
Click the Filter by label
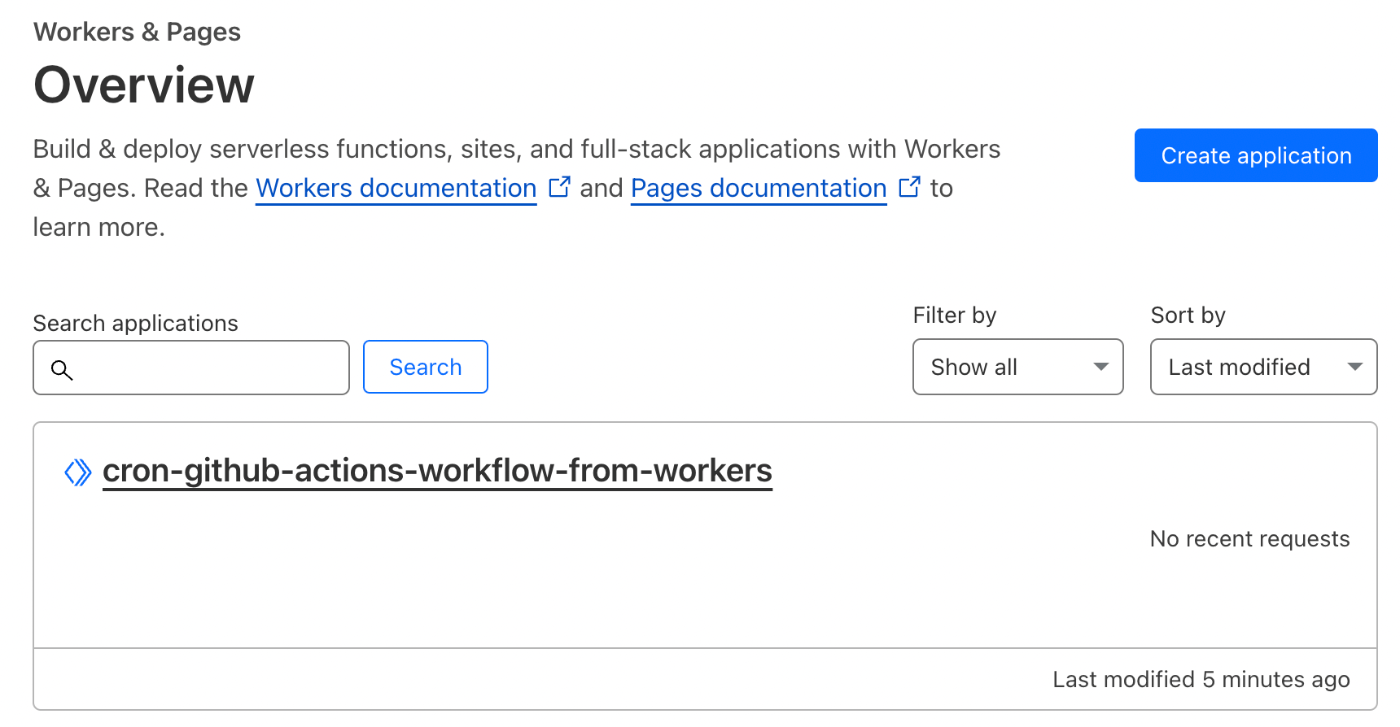tap(955, 315)
